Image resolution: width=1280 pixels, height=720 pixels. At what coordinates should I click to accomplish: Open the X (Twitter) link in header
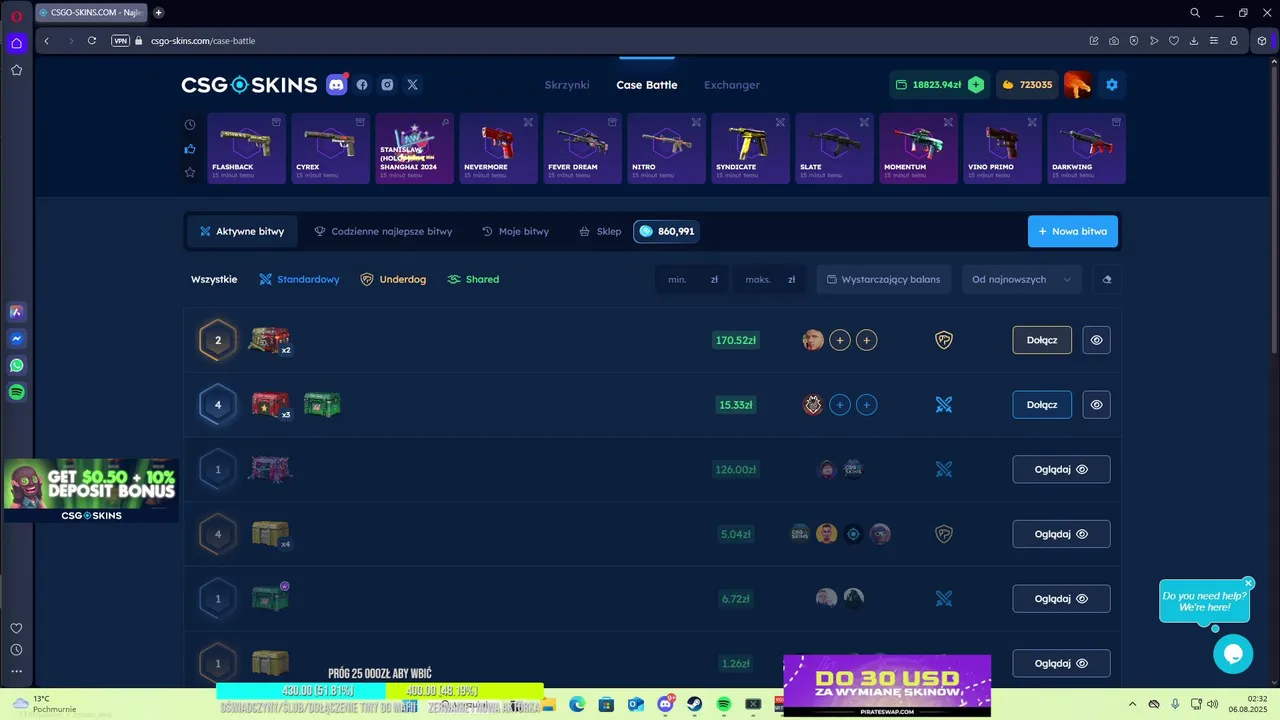412,85
